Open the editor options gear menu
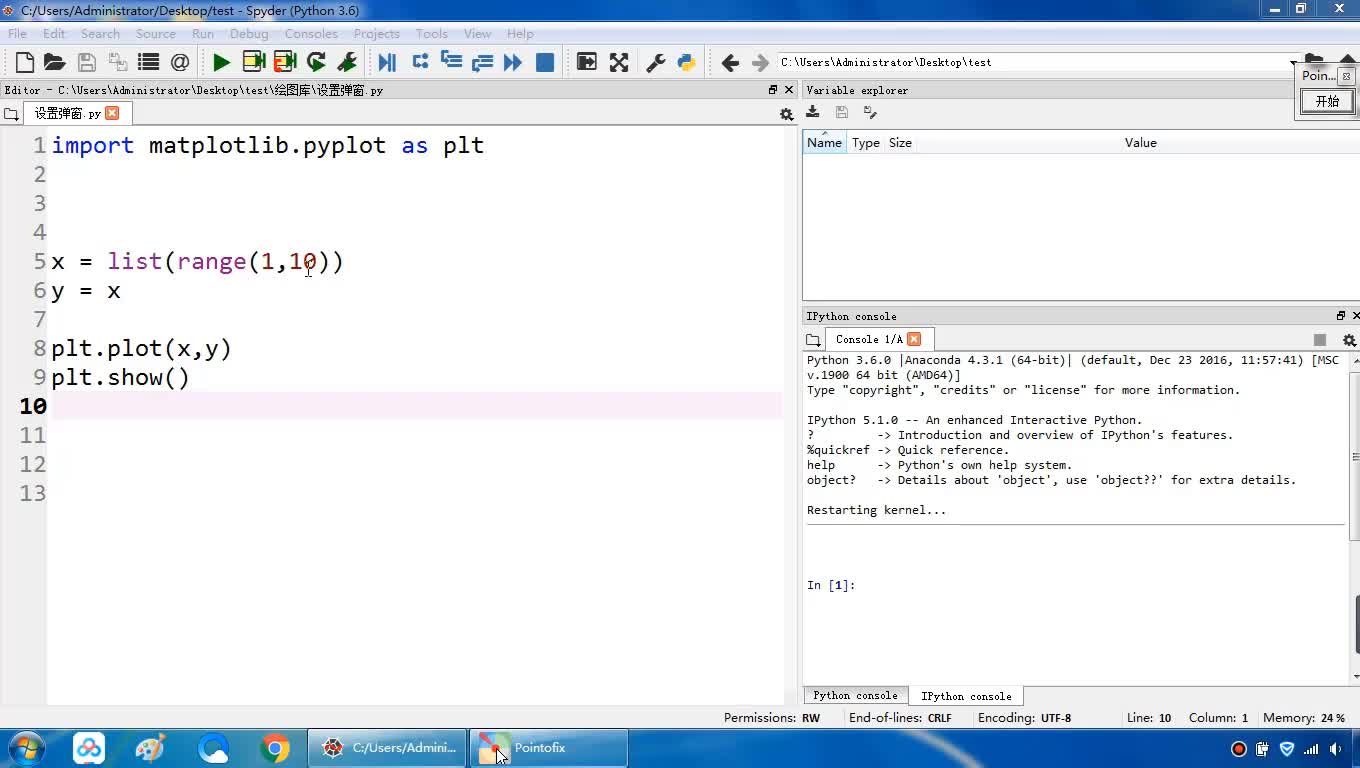1360x768 pixels. tap(786, 114)
